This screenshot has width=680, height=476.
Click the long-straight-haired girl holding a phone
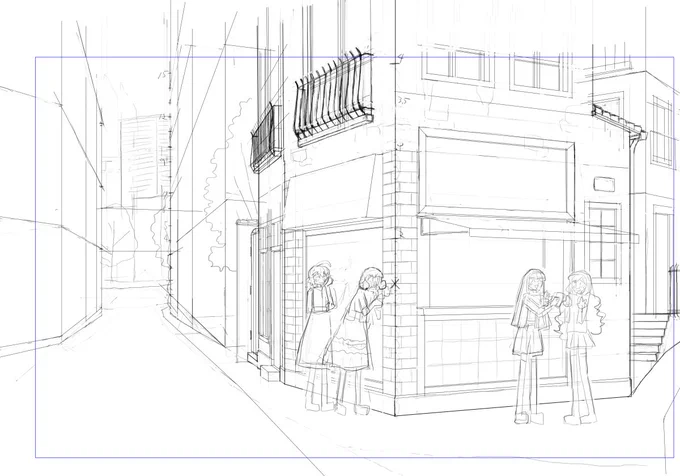point(530,346)
